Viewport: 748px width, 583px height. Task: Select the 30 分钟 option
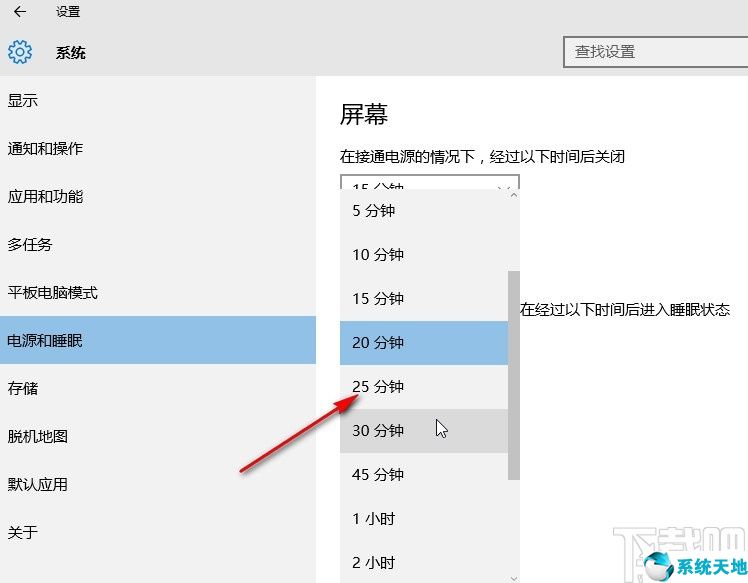[x=424, y=430]
